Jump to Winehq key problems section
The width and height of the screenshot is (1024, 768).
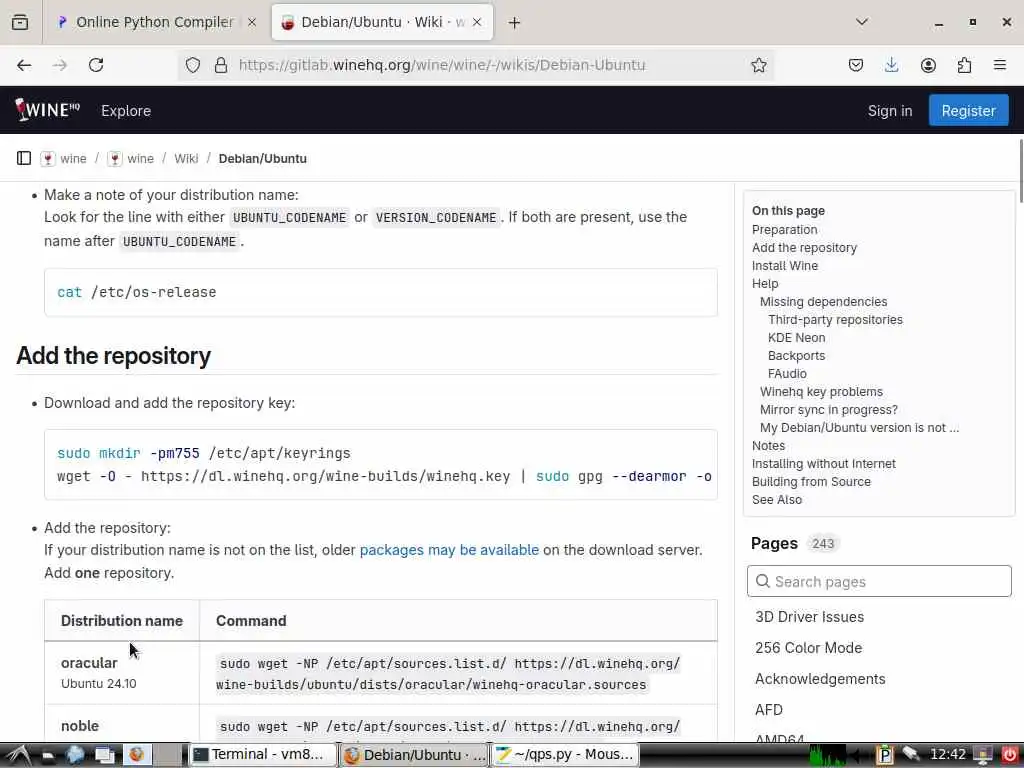(x=821, y=392)
